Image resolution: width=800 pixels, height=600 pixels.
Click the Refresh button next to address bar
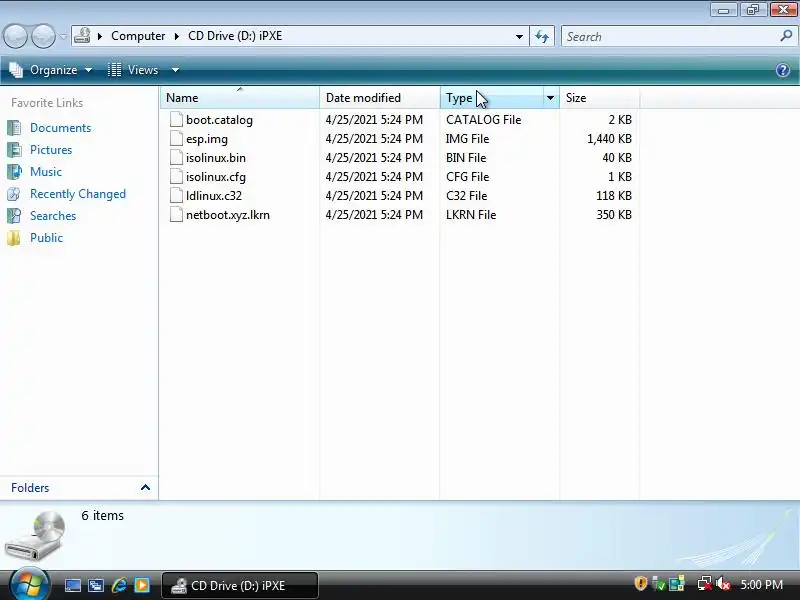coord(542,36)
